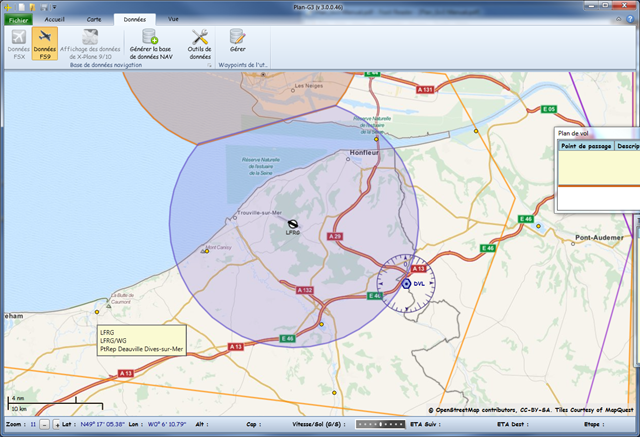
Task: Adjust the ground speed slider in status bar
Action: click(380, 424)
